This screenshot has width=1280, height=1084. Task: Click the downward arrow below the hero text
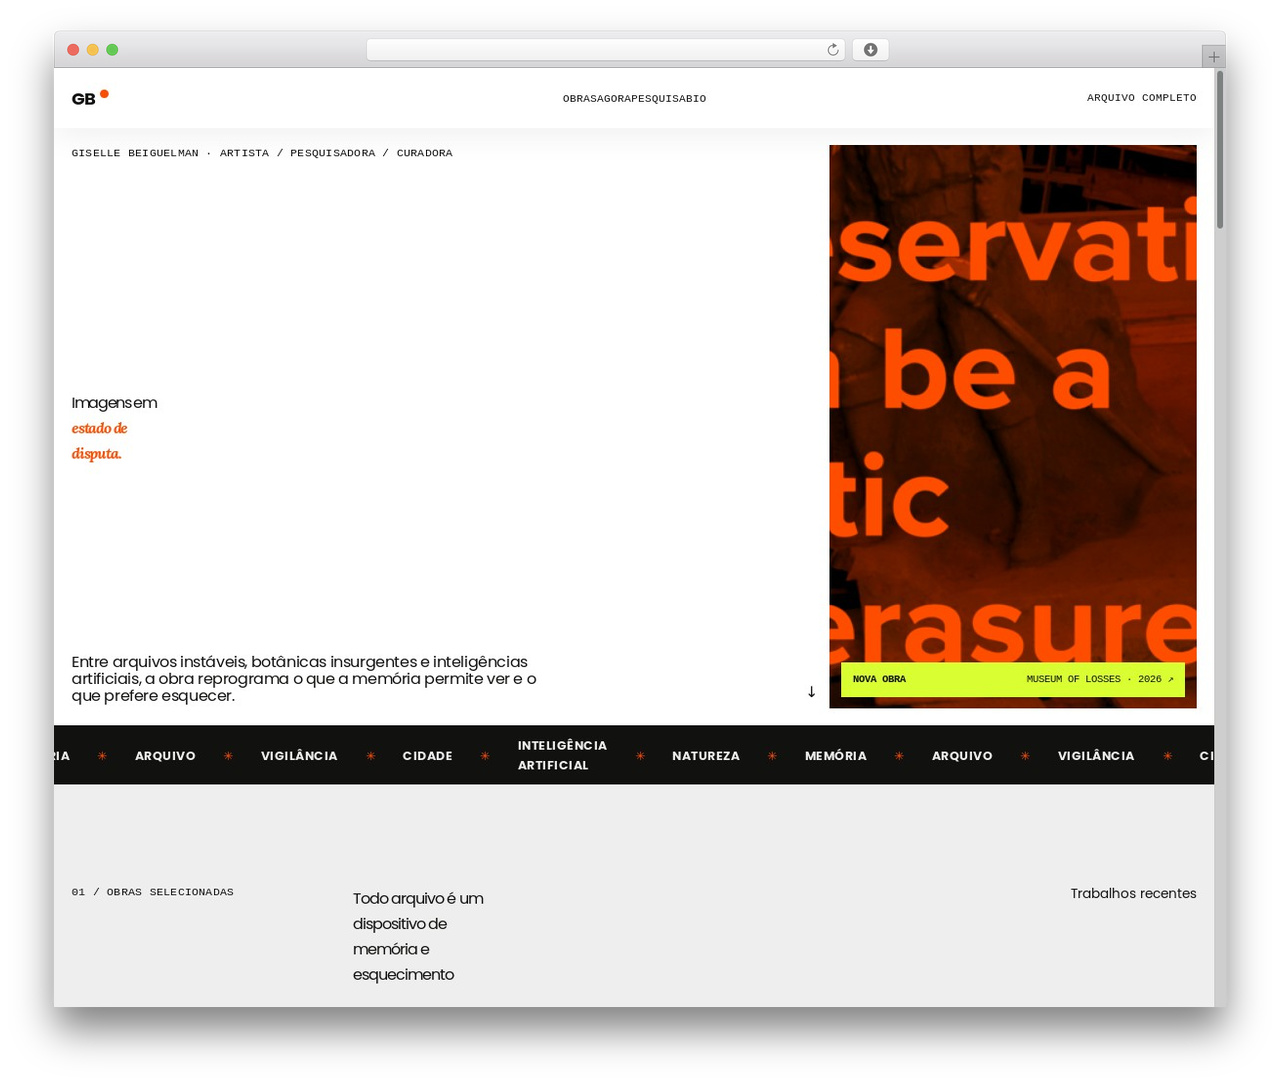(x=811, y=691)
